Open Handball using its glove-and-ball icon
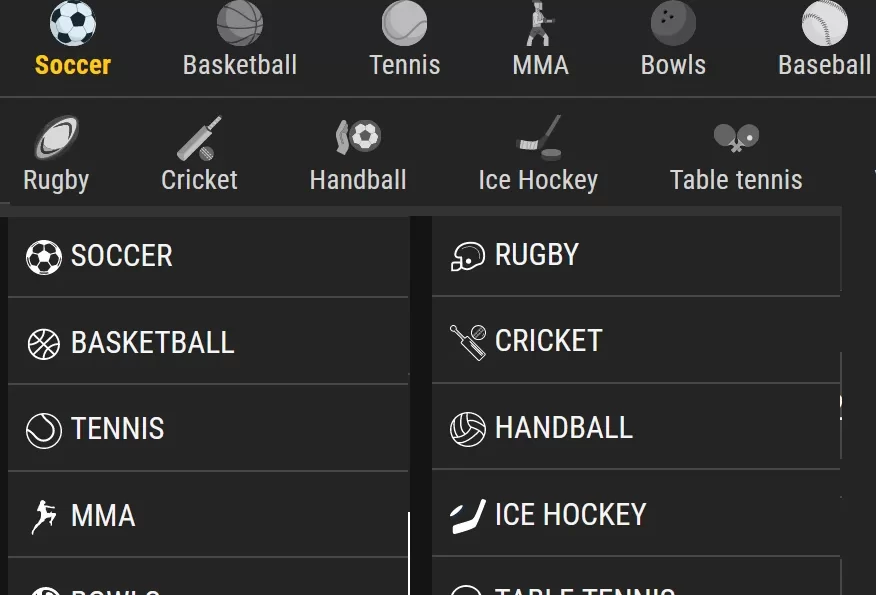 pos(358,137)
